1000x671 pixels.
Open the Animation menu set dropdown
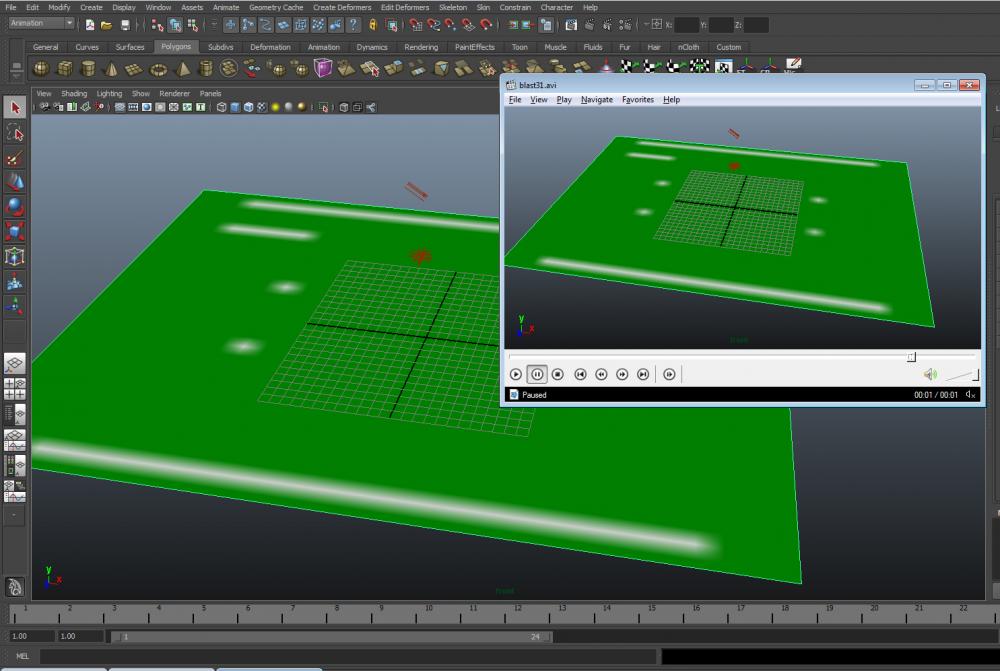[x=41, y=23]
